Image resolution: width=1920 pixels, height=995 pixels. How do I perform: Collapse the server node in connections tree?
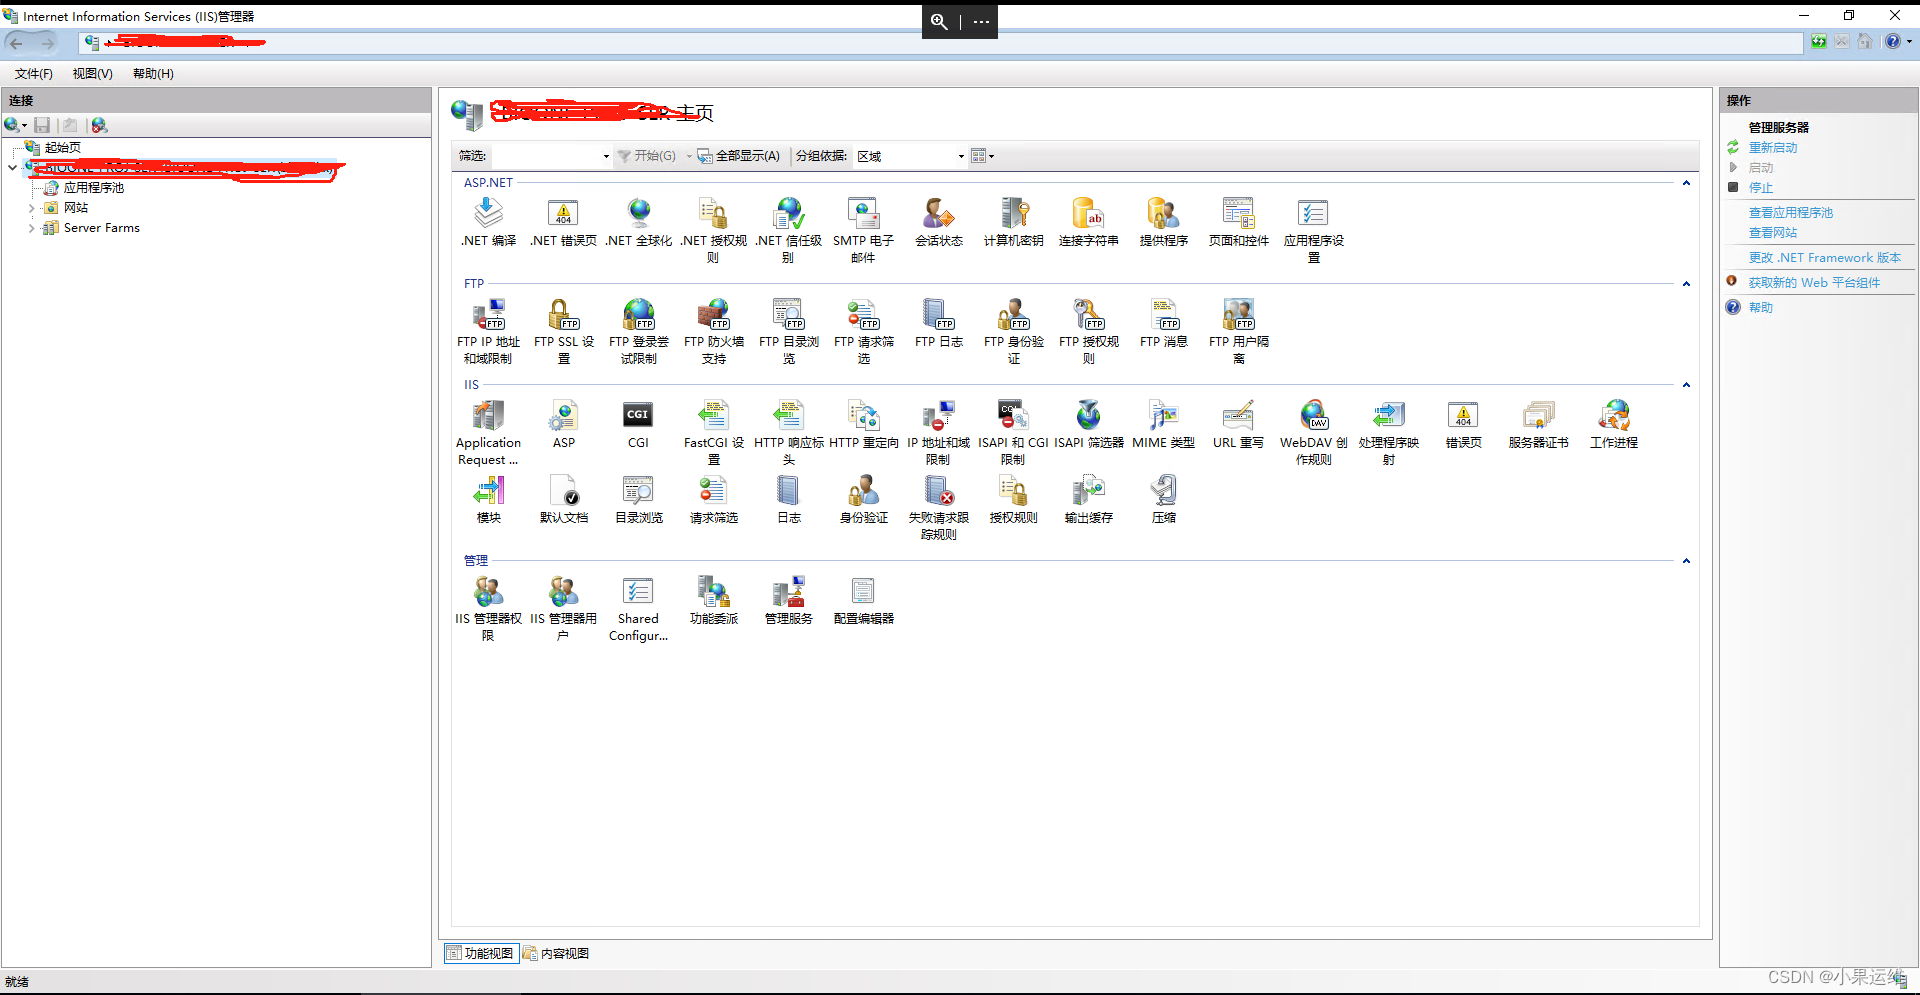pyautogui.click(x=12, y=168)
